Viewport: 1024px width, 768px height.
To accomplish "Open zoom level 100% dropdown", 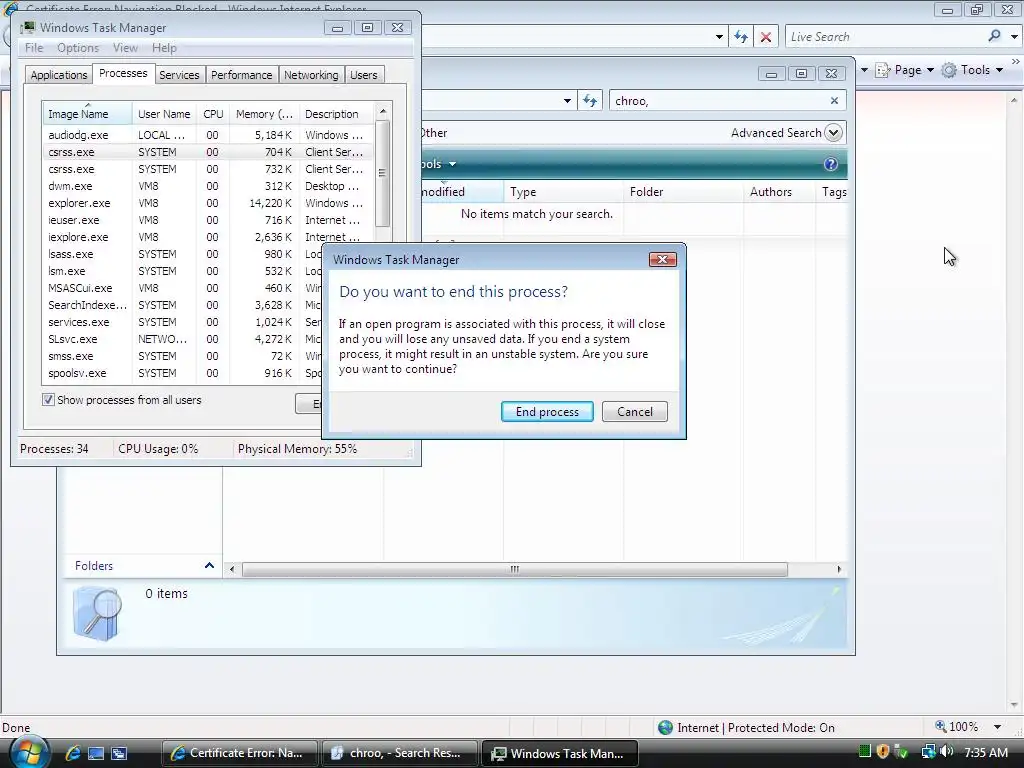I will click(997, 727).
